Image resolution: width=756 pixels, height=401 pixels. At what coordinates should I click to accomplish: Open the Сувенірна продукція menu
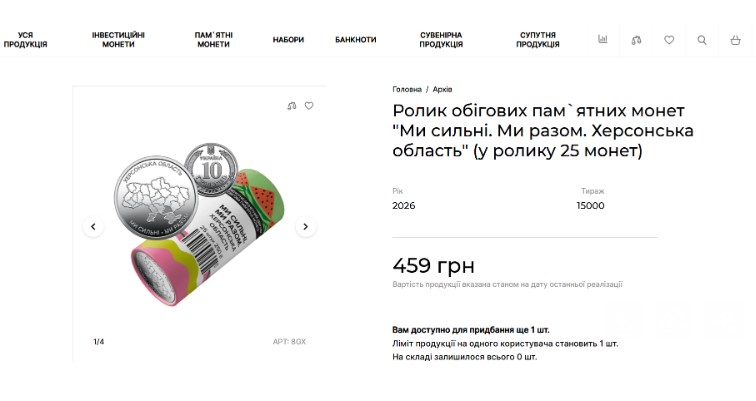pos(441,40)
